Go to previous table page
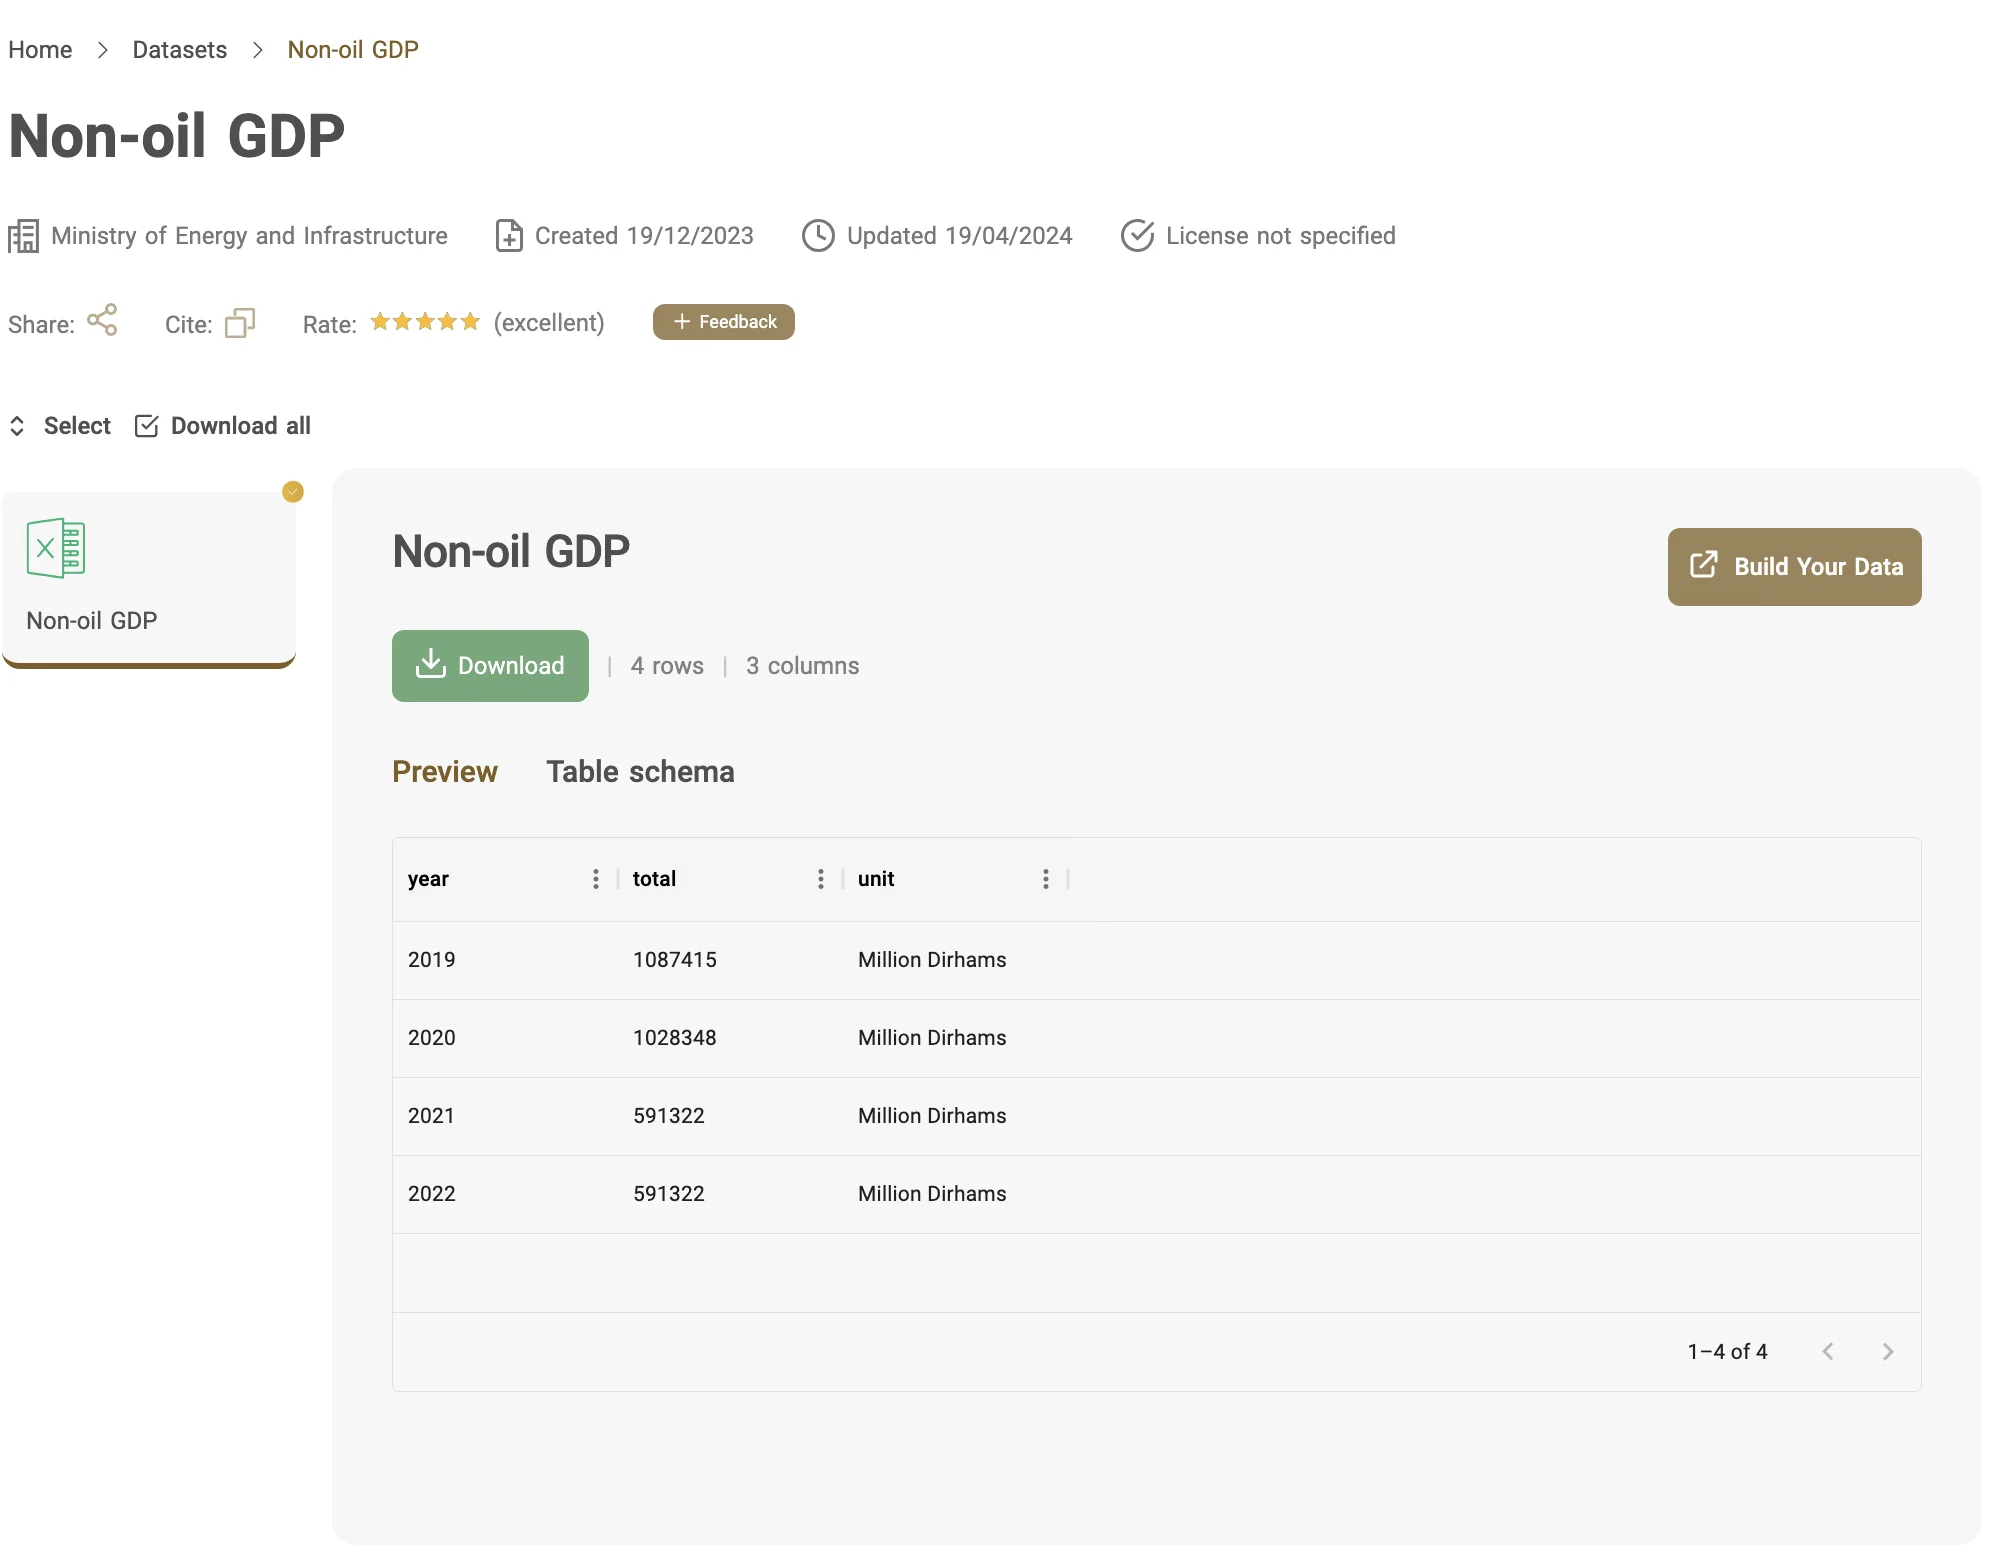 [1828, 1352]
